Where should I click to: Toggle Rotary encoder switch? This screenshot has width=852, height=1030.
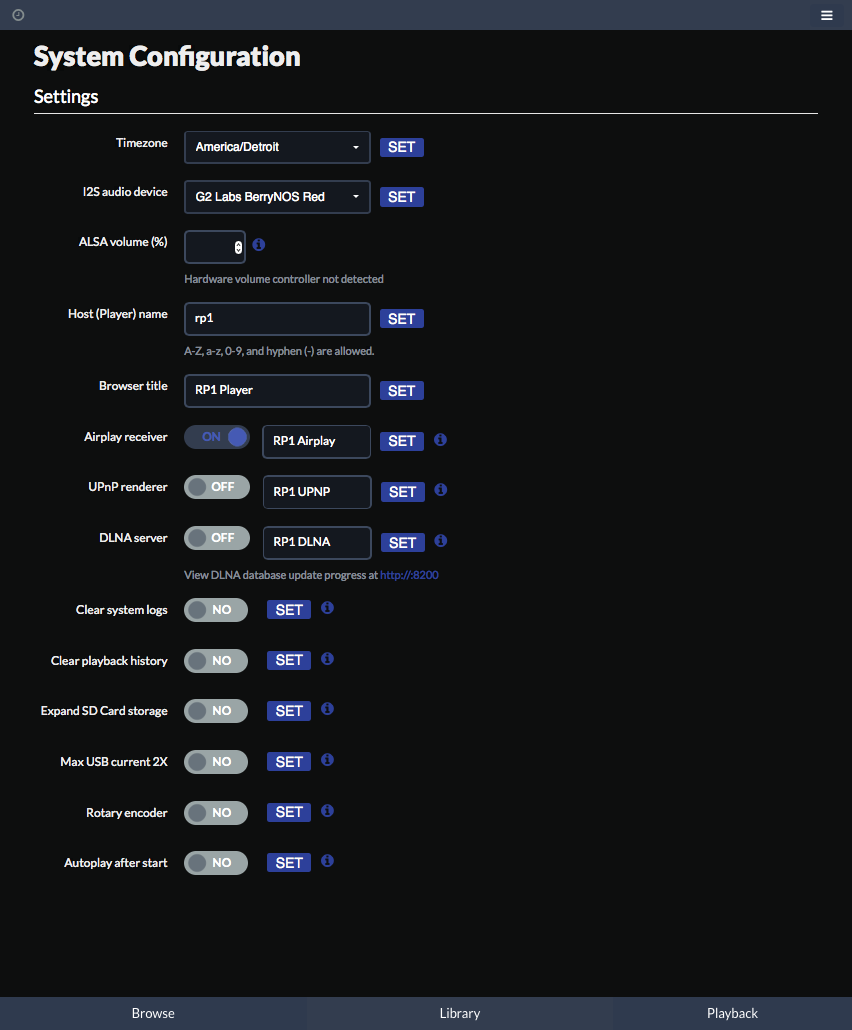216,813
